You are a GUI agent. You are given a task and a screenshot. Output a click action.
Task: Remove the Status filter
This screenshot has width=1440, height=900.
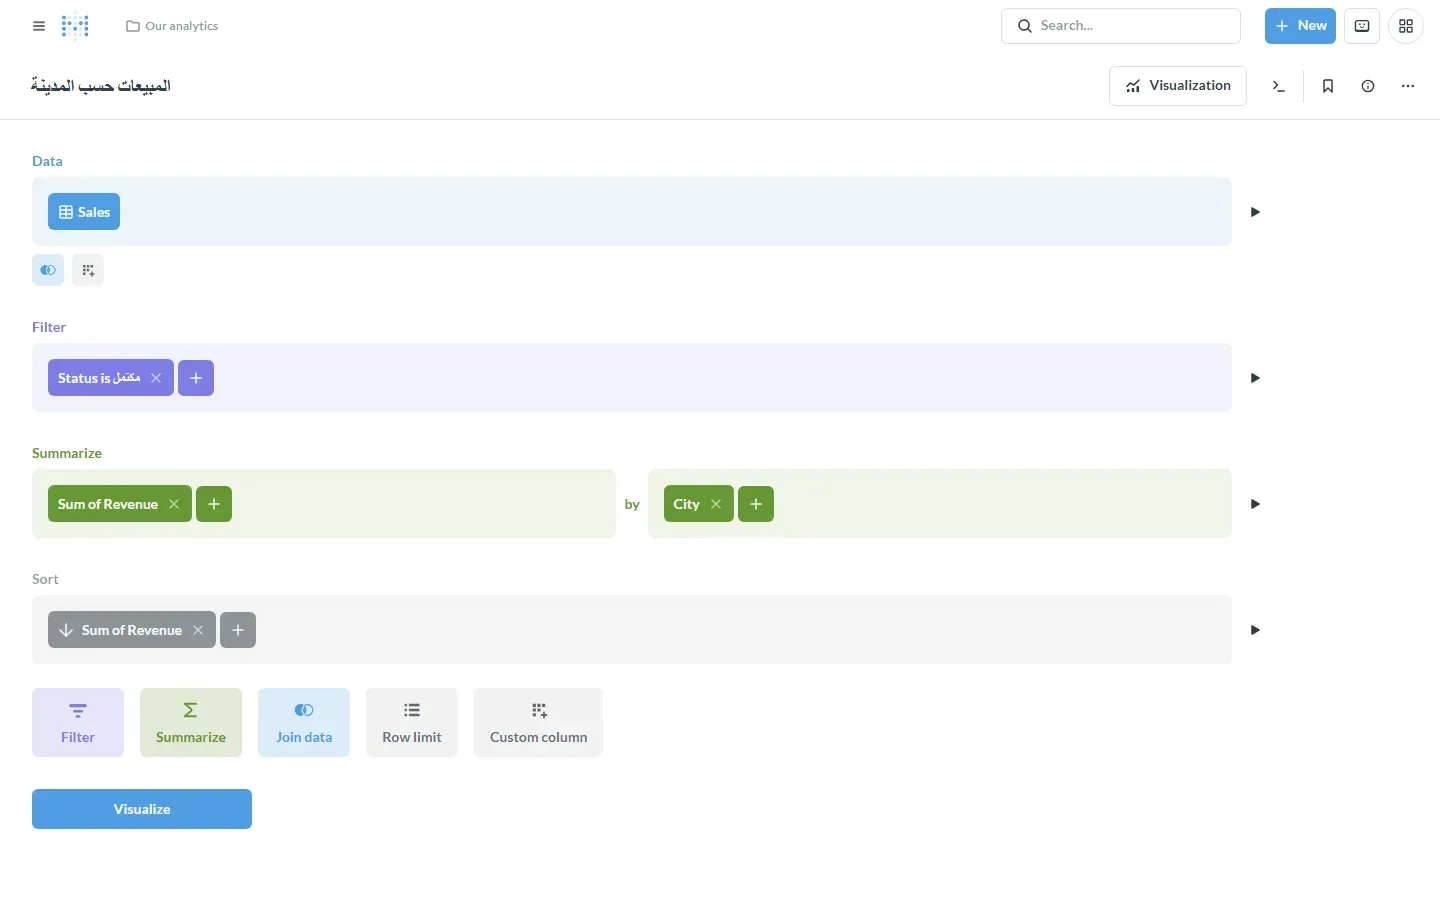pyautogui.click(x=156, y=378)
